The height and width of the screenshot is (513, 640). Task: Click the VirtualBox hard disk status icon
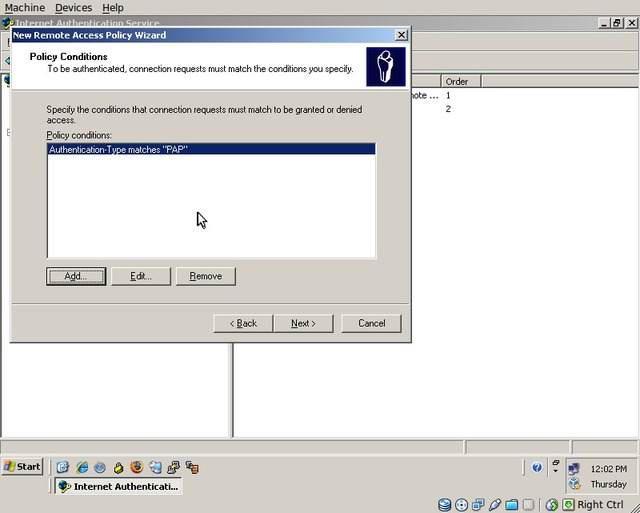[444, 505]
